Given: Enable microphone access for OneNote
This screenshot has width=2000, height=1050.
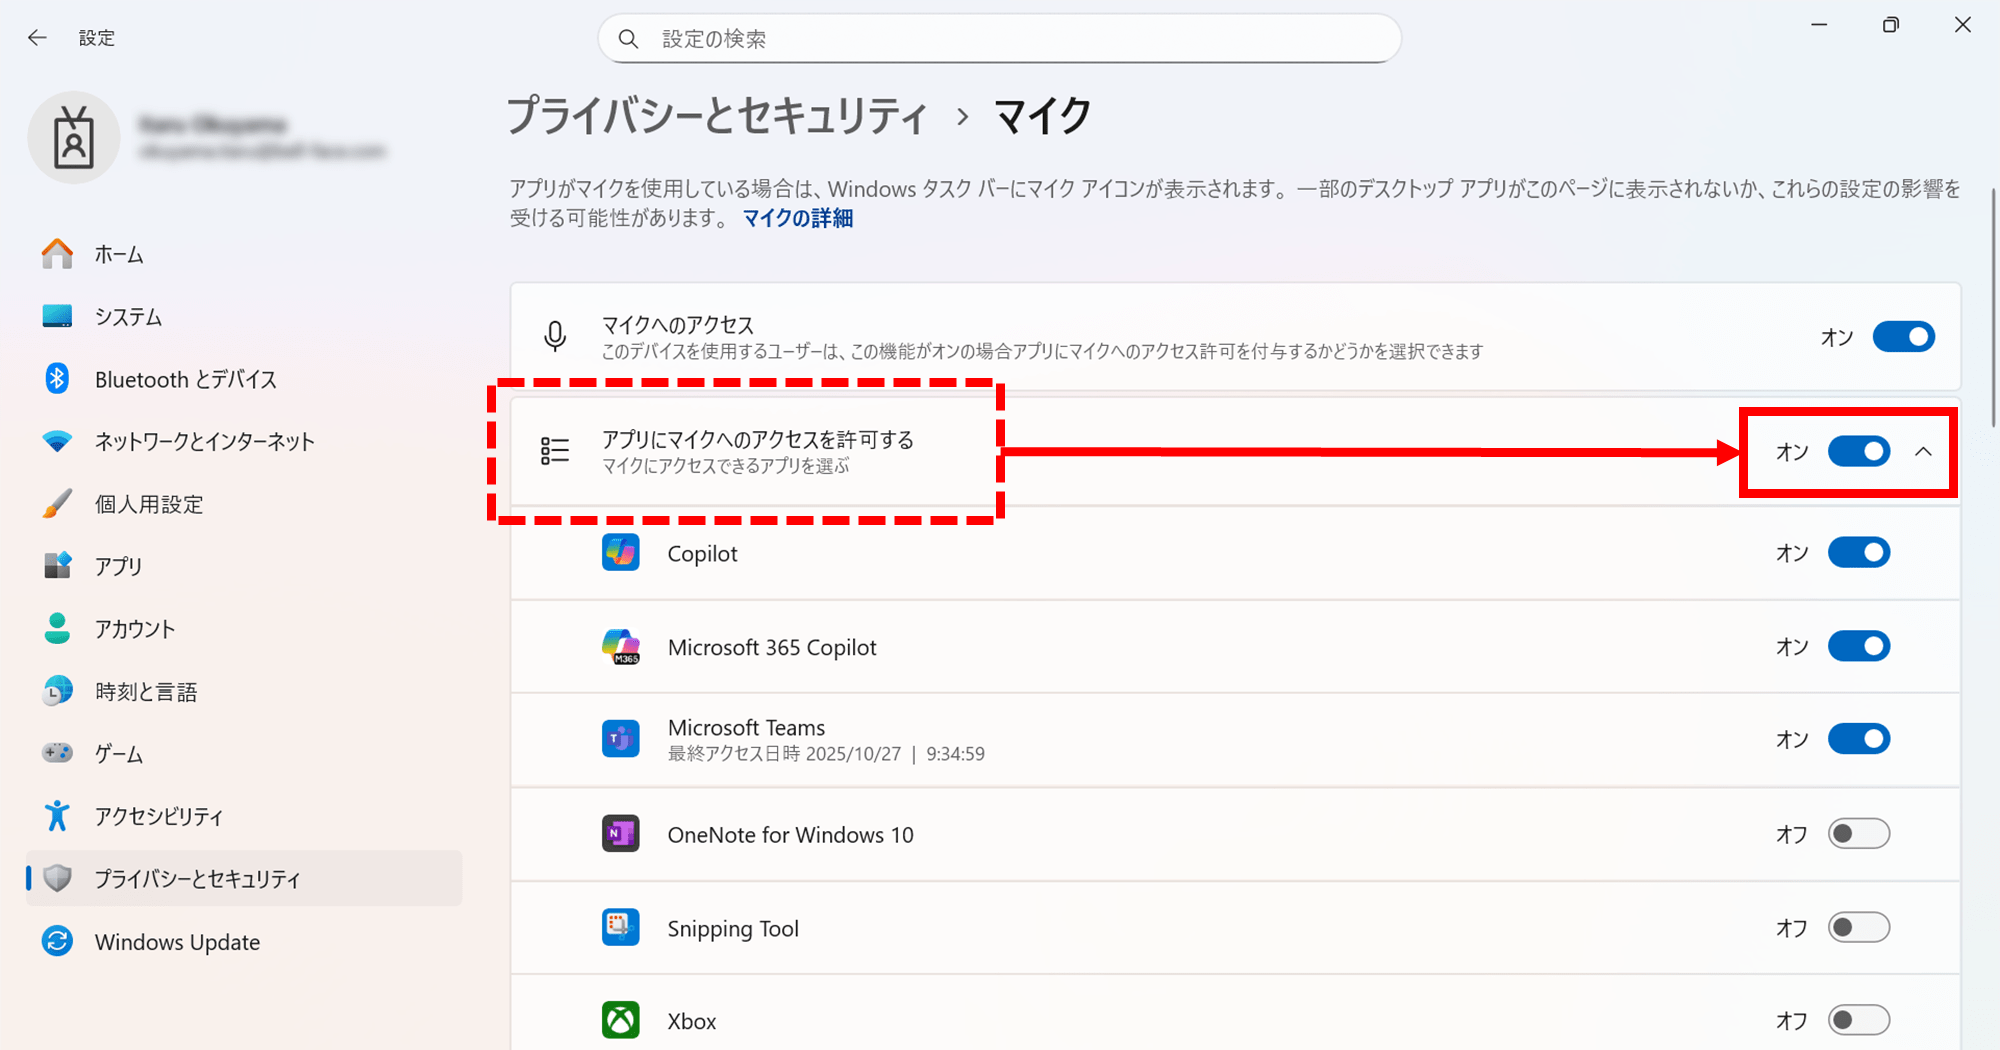Looking at the screenshot, I should 1858,833.
